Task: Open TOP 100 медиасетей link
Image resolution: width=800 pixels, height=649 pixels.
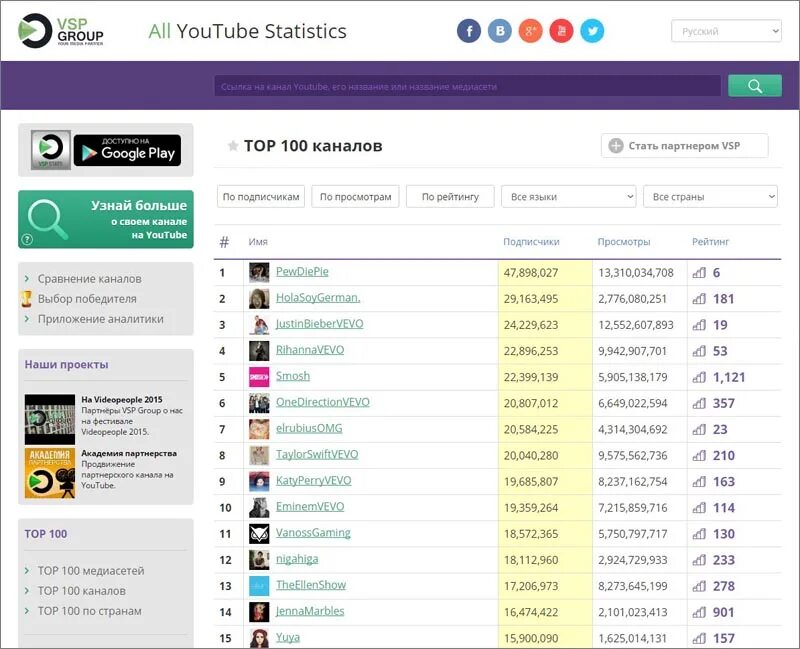Action: (91, 570)
